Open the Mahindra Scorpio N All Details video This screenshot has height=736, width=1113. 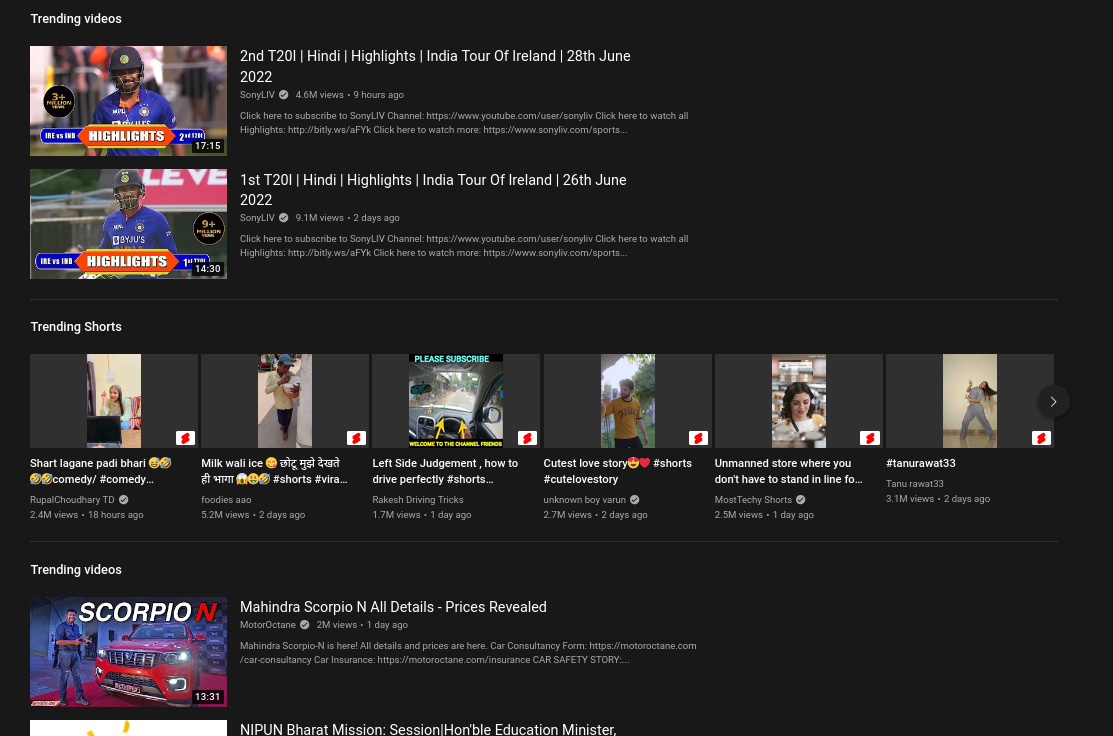click(x=393, y=607)
